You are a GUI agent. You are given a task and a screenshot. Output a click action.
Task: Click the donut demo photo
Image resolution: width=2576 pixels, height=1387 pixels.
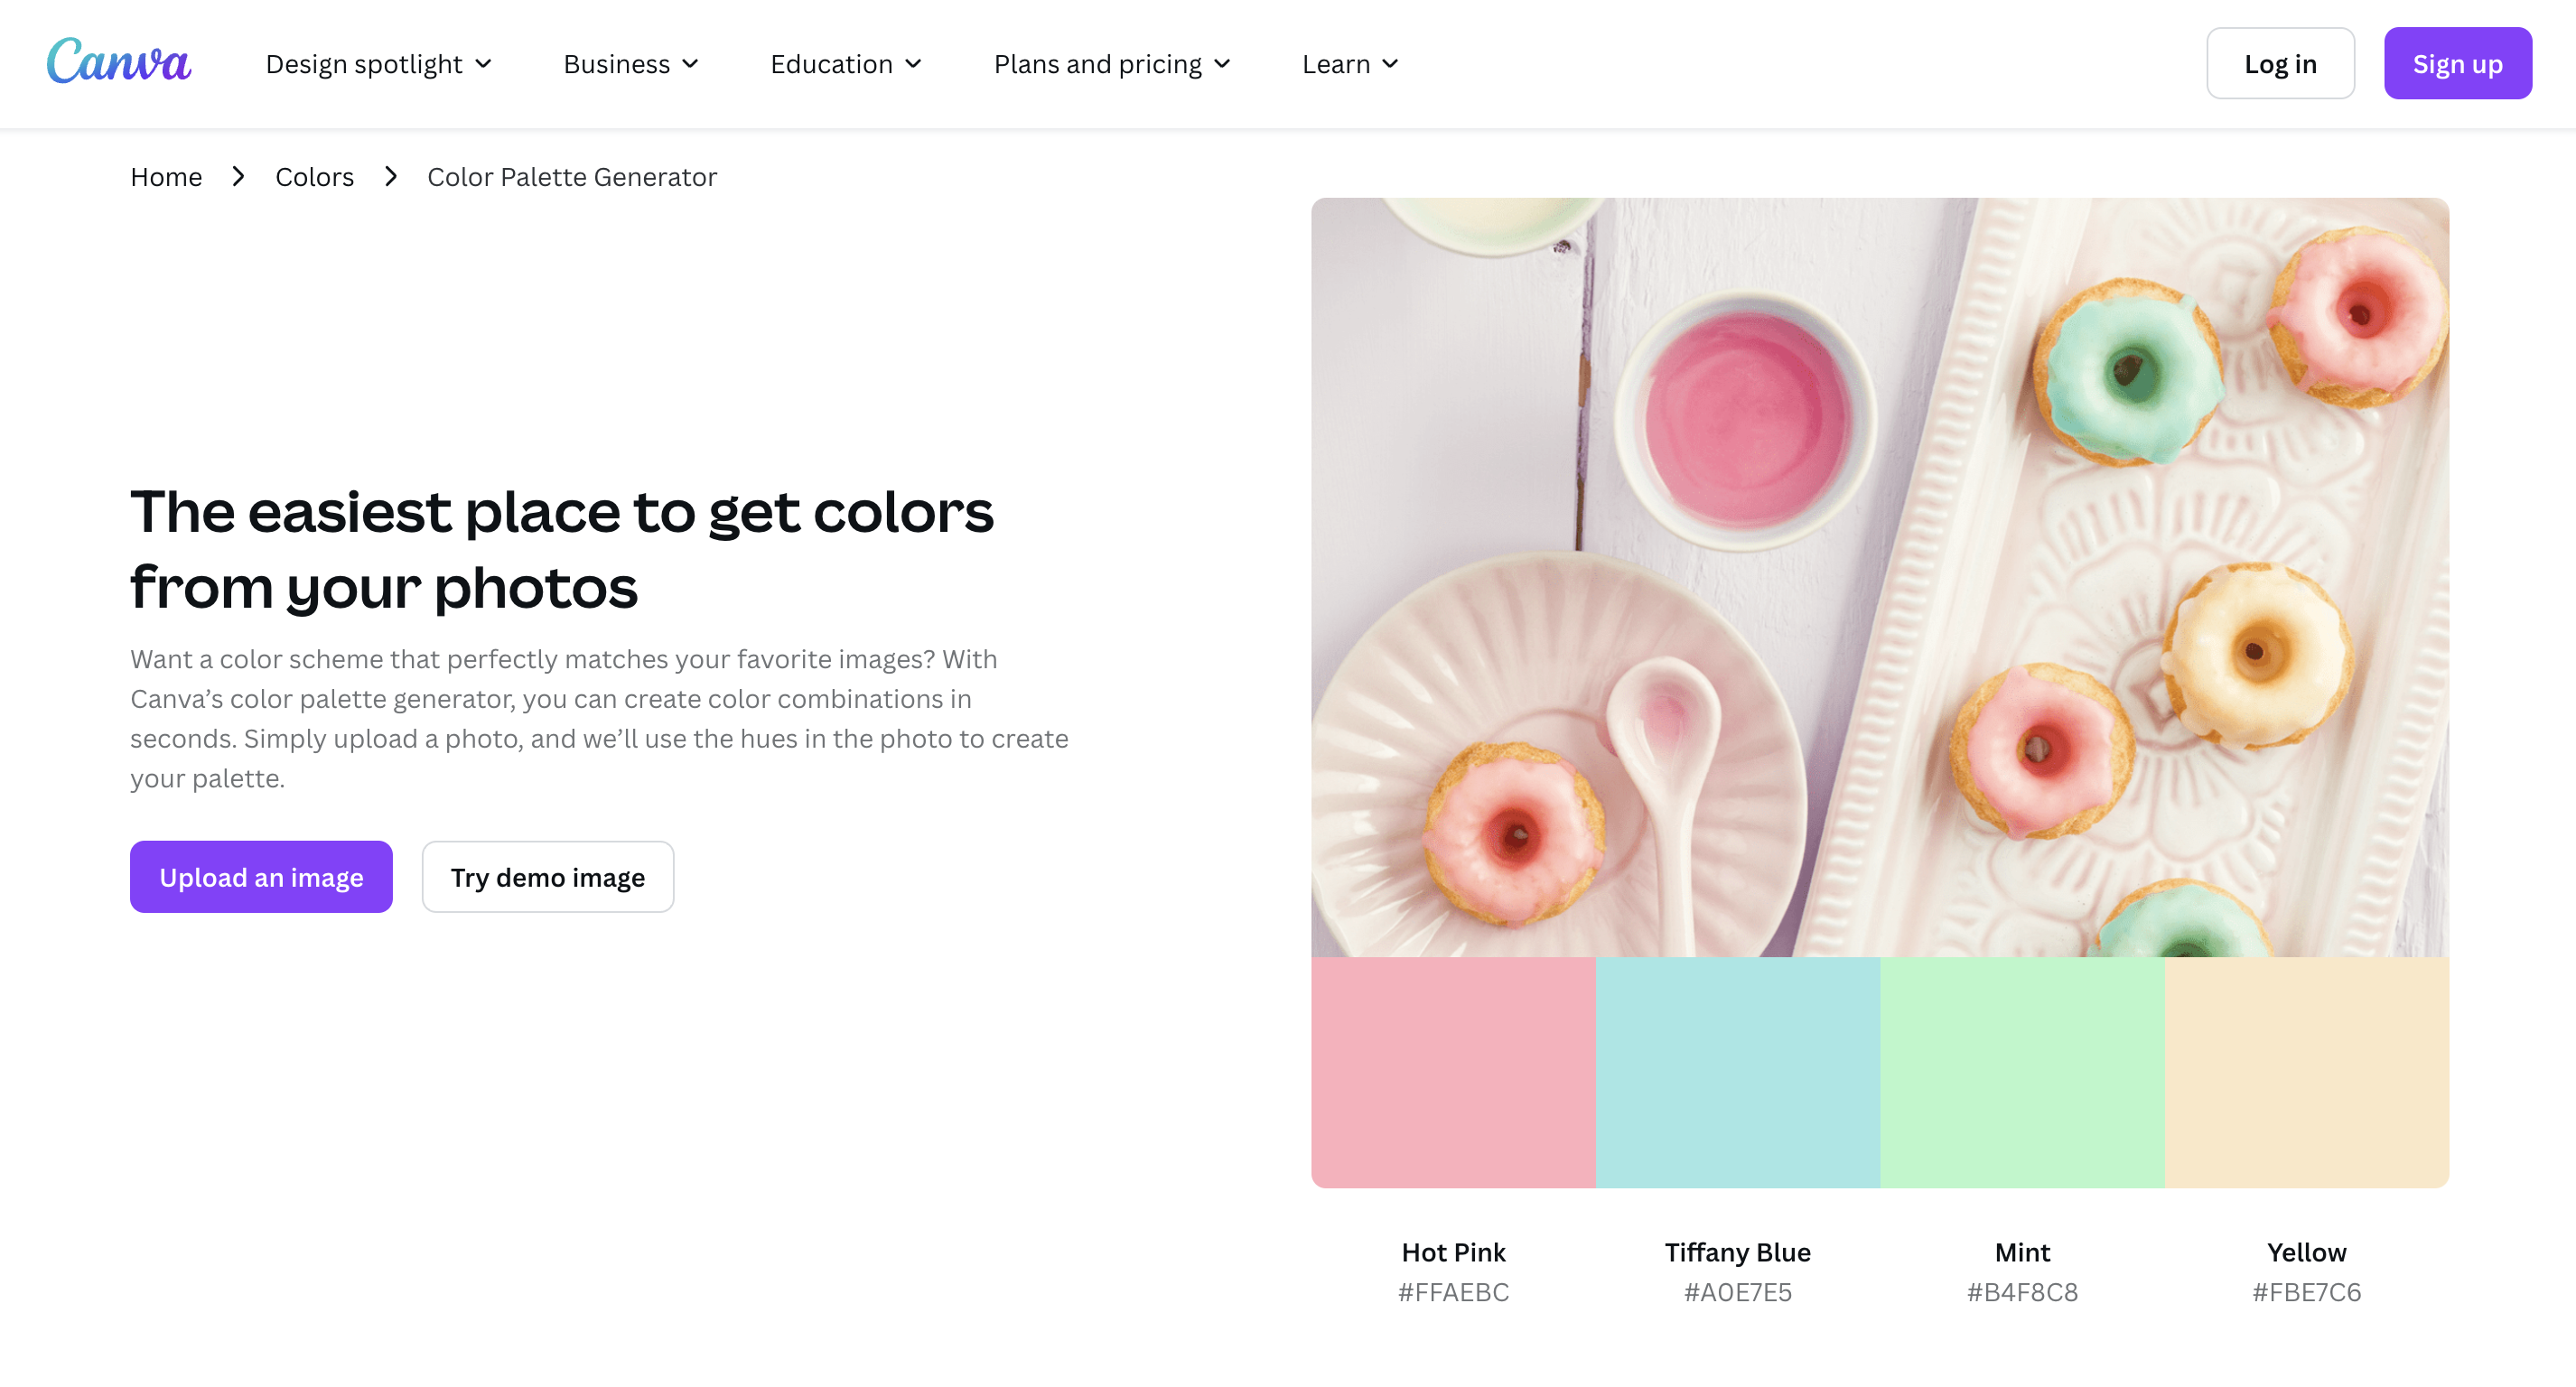pyautogui.click(x=1880, y=577)
